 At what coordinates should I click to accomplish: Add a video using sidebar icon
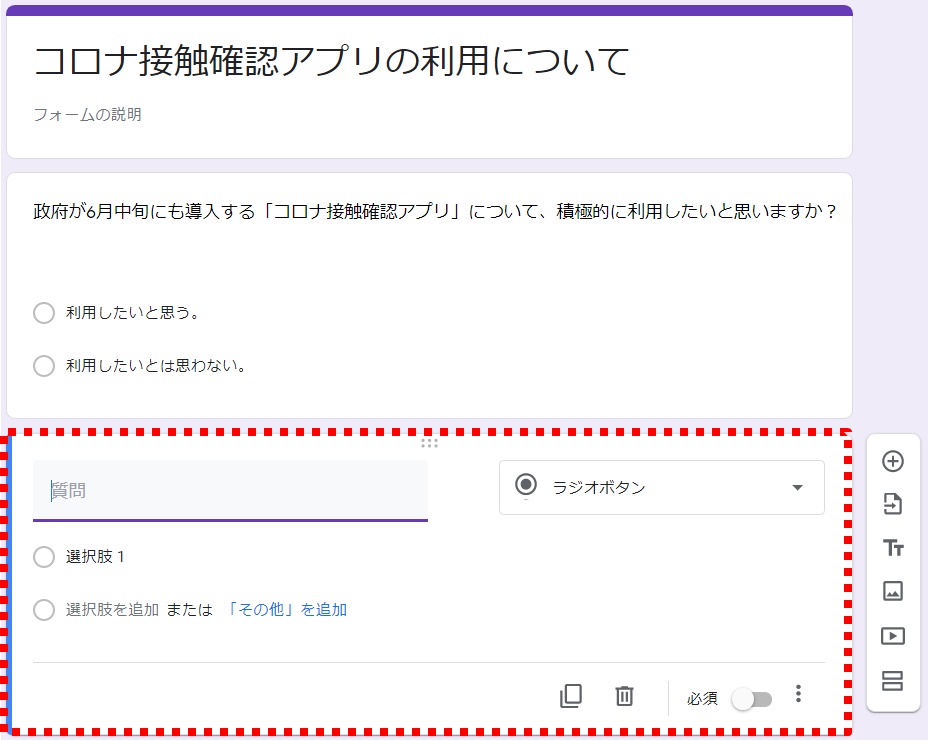[x=893, y=635]
